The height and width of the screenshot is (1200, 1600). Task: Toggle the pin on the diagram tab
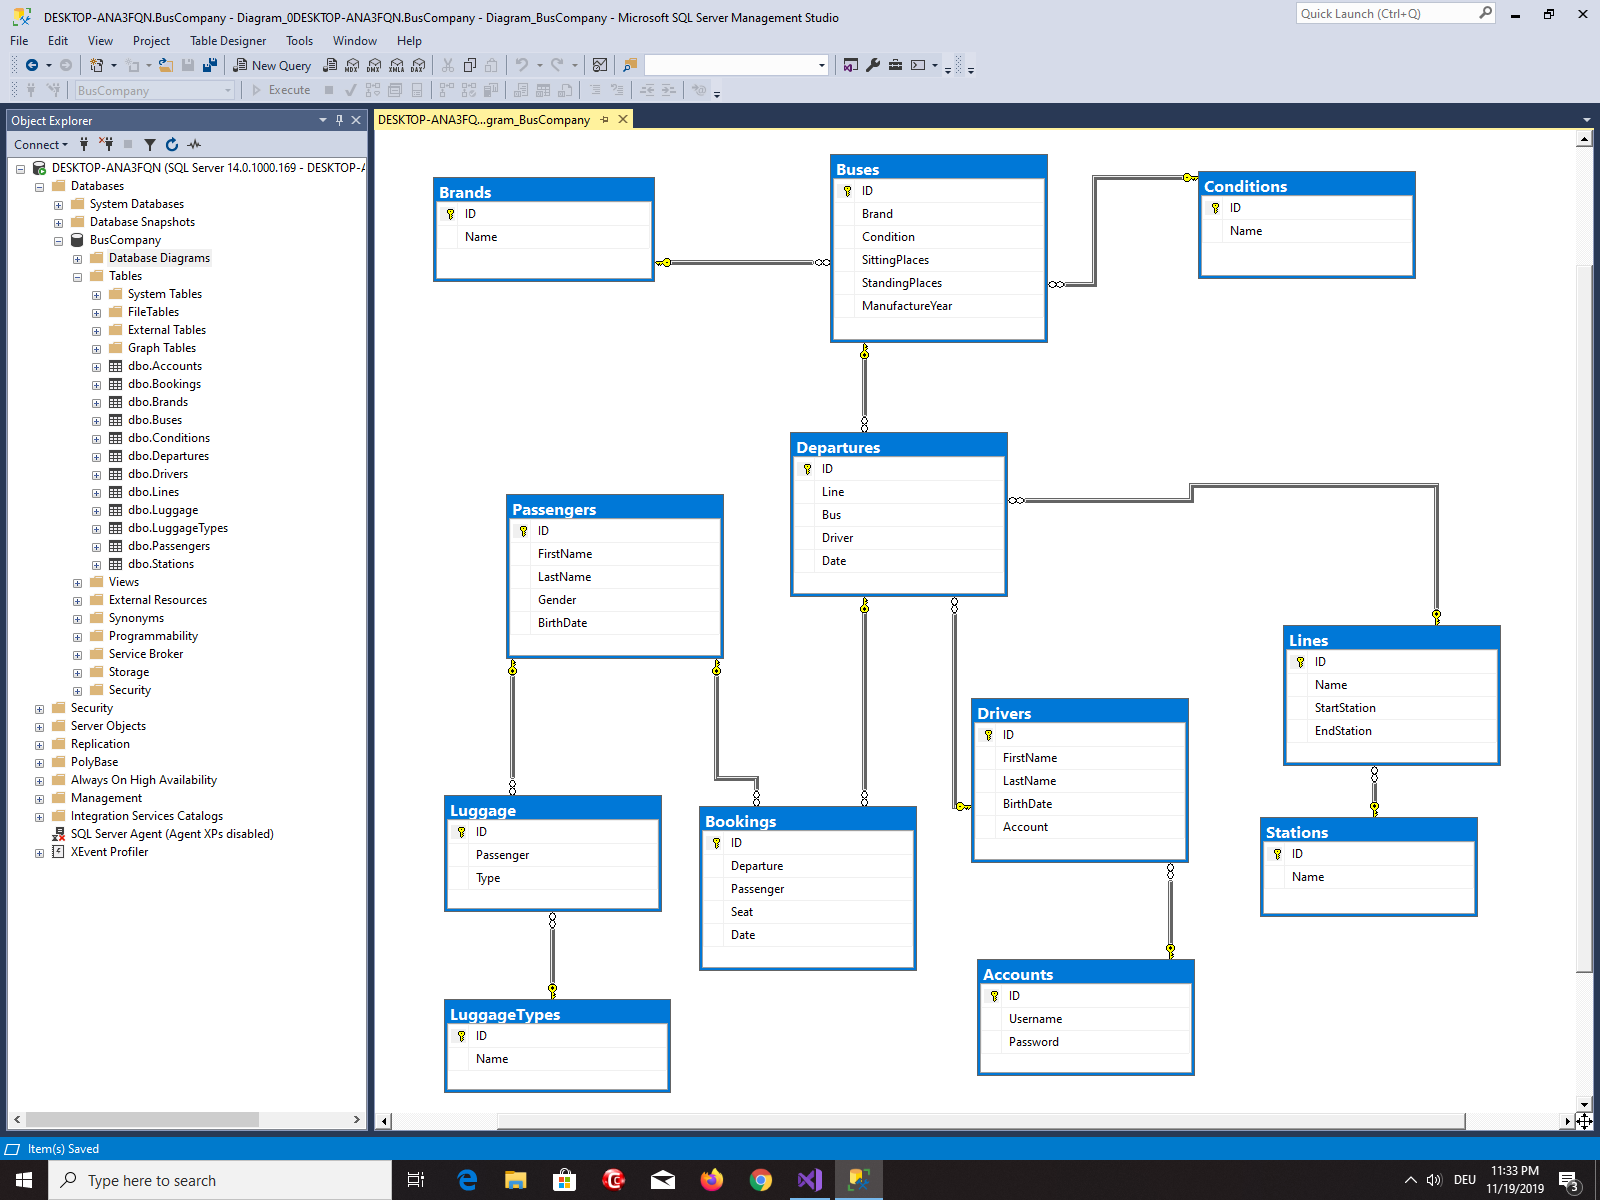pos(604,119)
